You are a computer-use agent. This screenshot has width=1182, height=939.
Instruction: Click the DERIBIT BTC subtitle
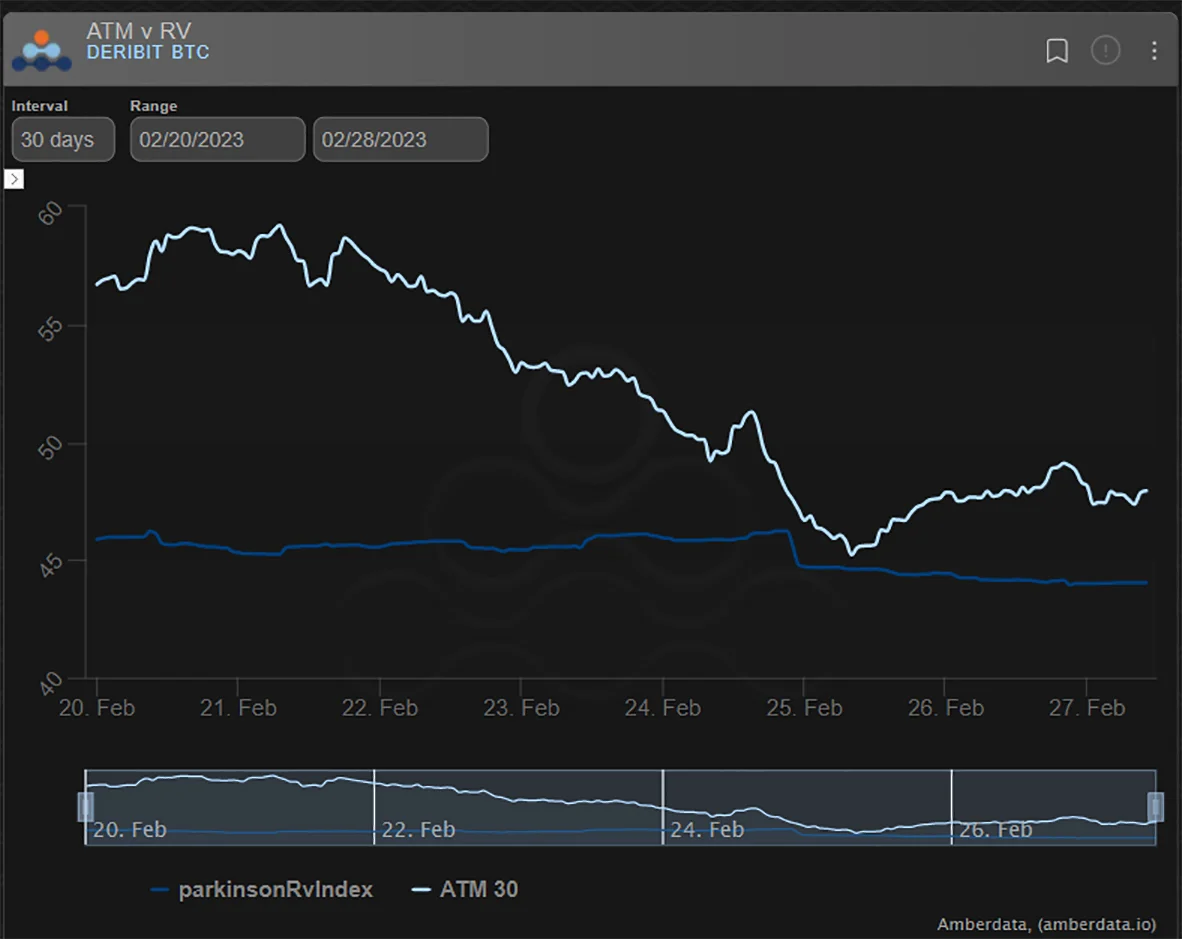click(148, 53)
